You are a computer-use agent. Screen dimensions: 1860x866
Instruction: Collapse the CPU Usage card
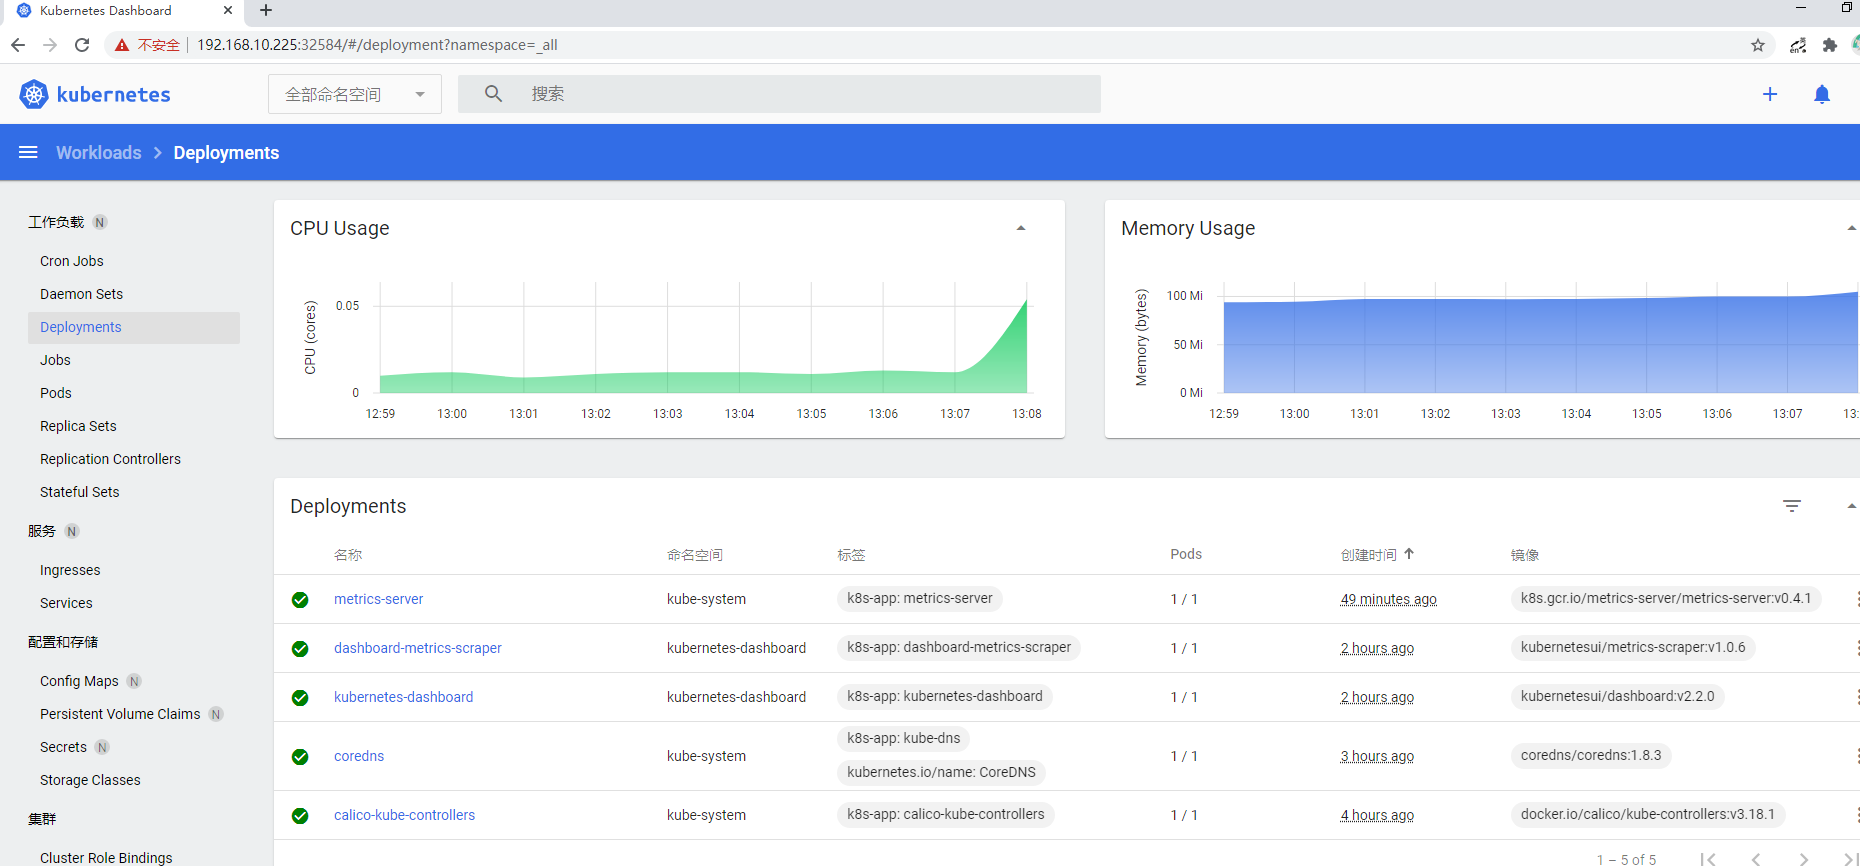[1021, 228]
